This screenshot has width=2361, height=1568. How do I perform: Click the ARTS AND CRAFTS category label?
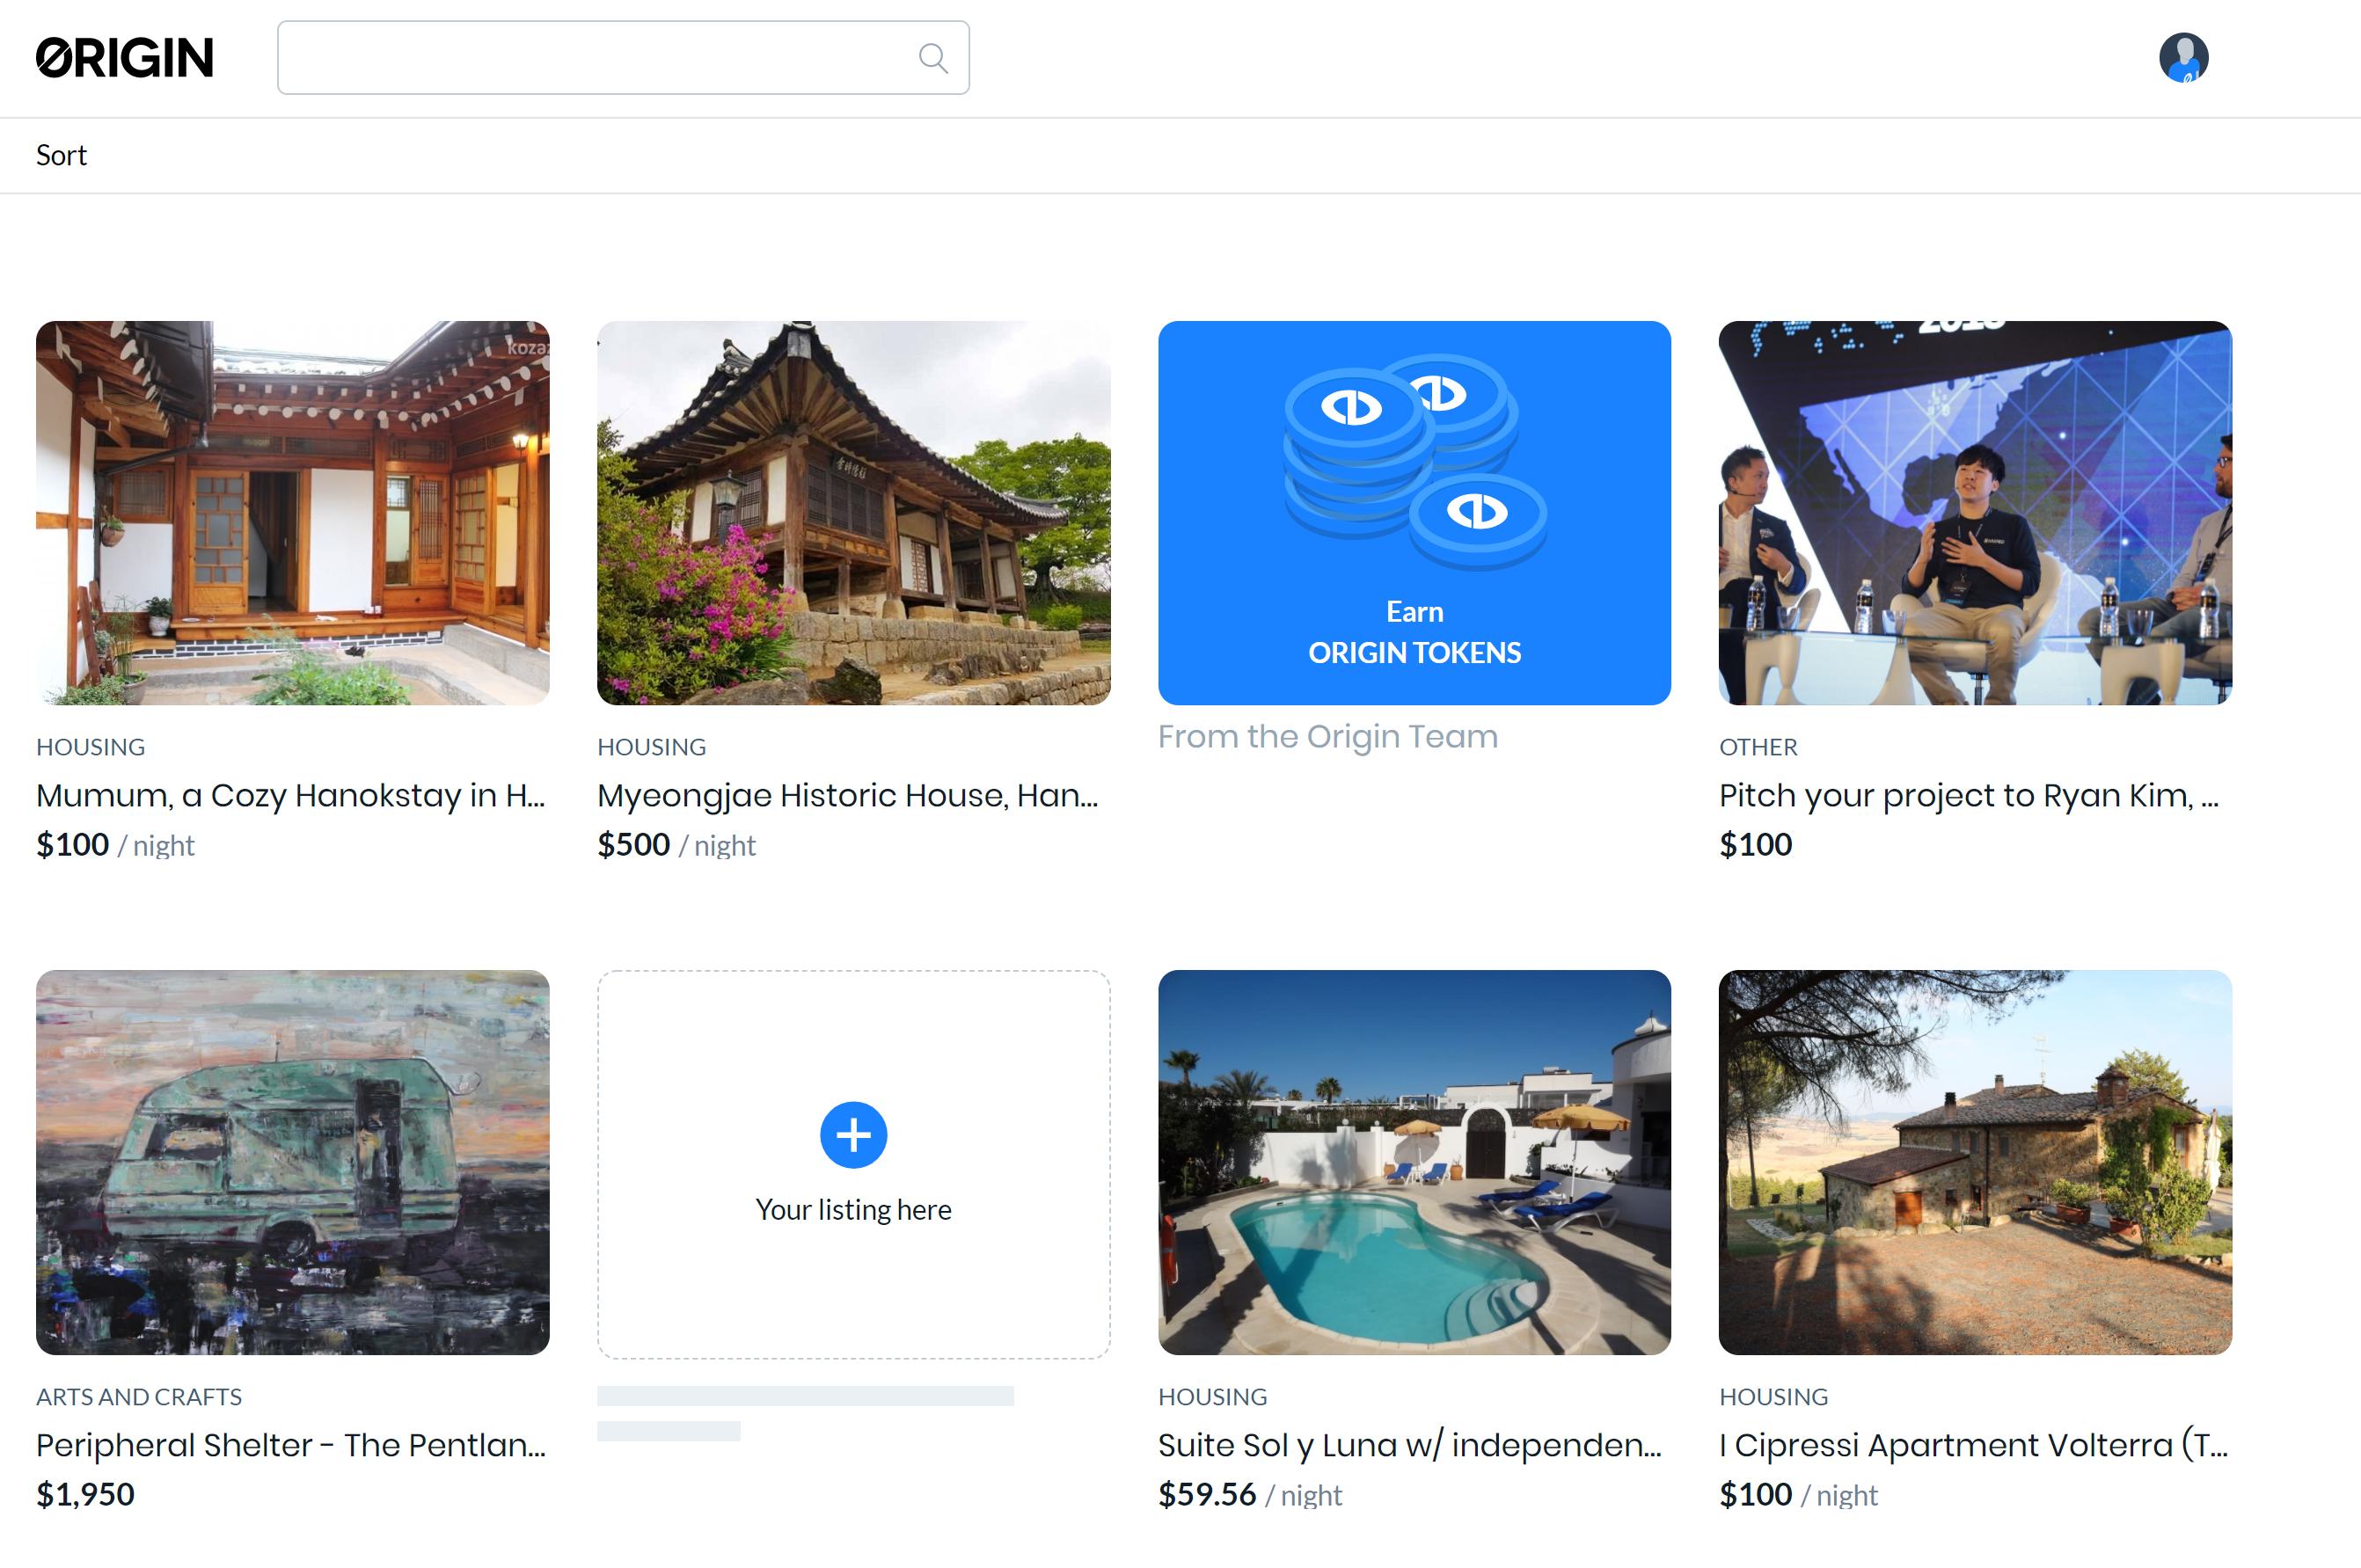[x=139, y=1396]
